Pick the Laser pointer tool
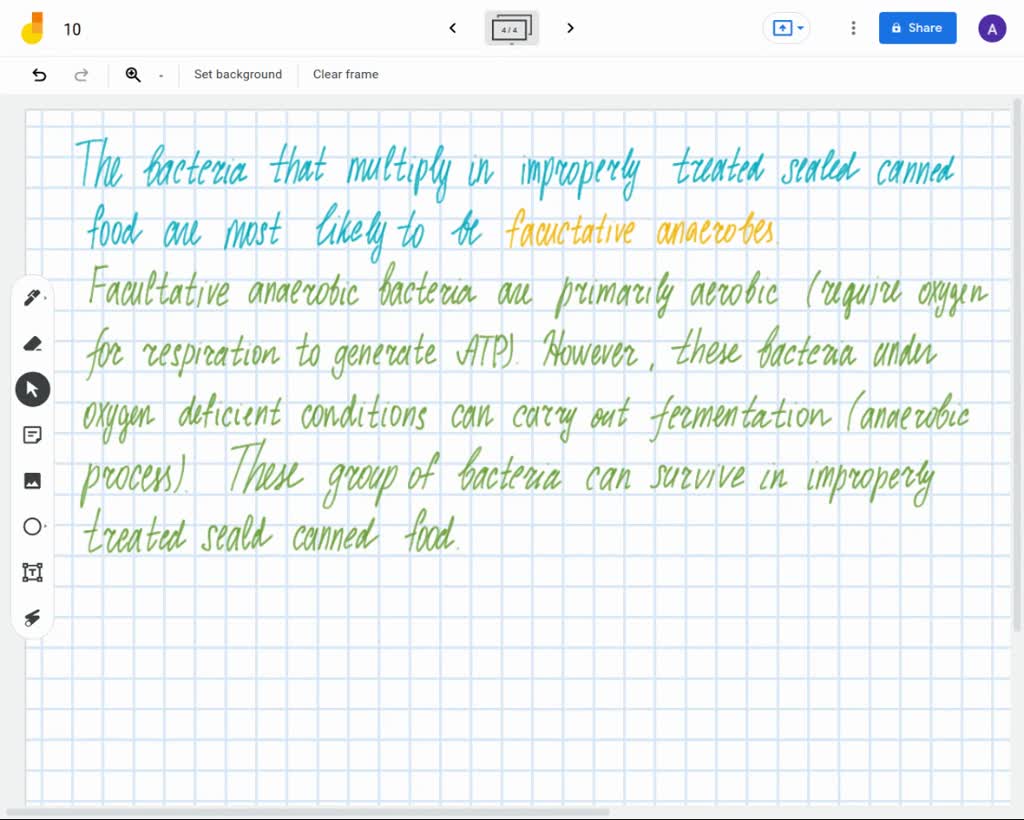Viewport: 1024px width, 820px height. pos(32,618)
